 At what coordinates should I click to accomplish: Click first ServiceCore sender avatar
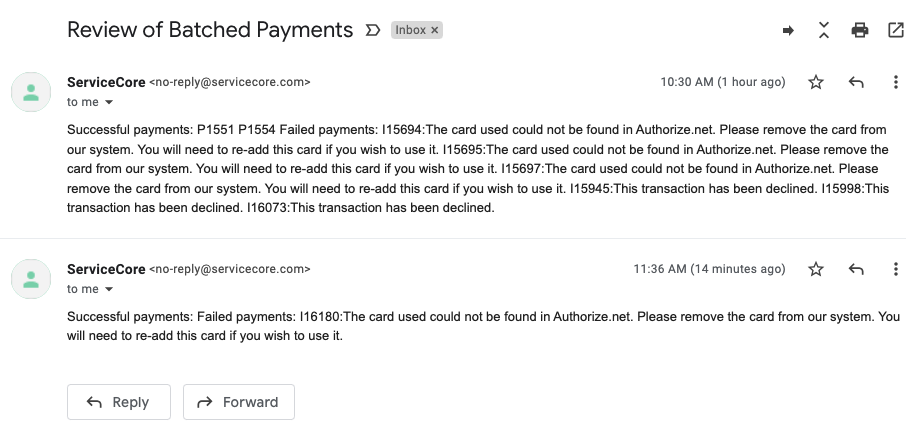[31, 92]
